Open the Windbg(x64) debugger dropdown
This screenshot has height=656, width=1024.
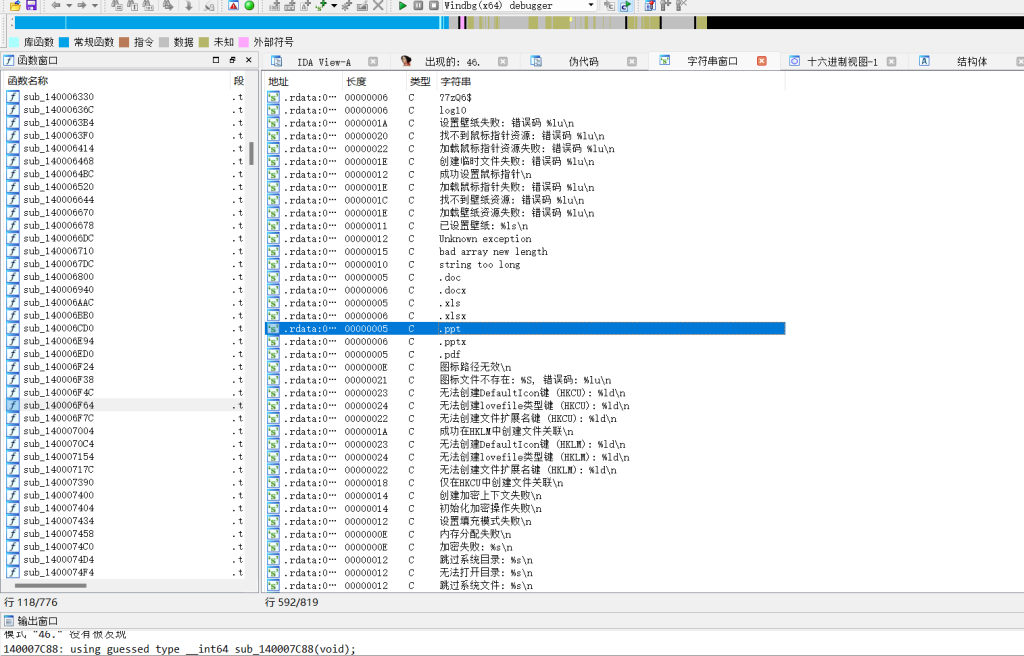coord(592,6)
